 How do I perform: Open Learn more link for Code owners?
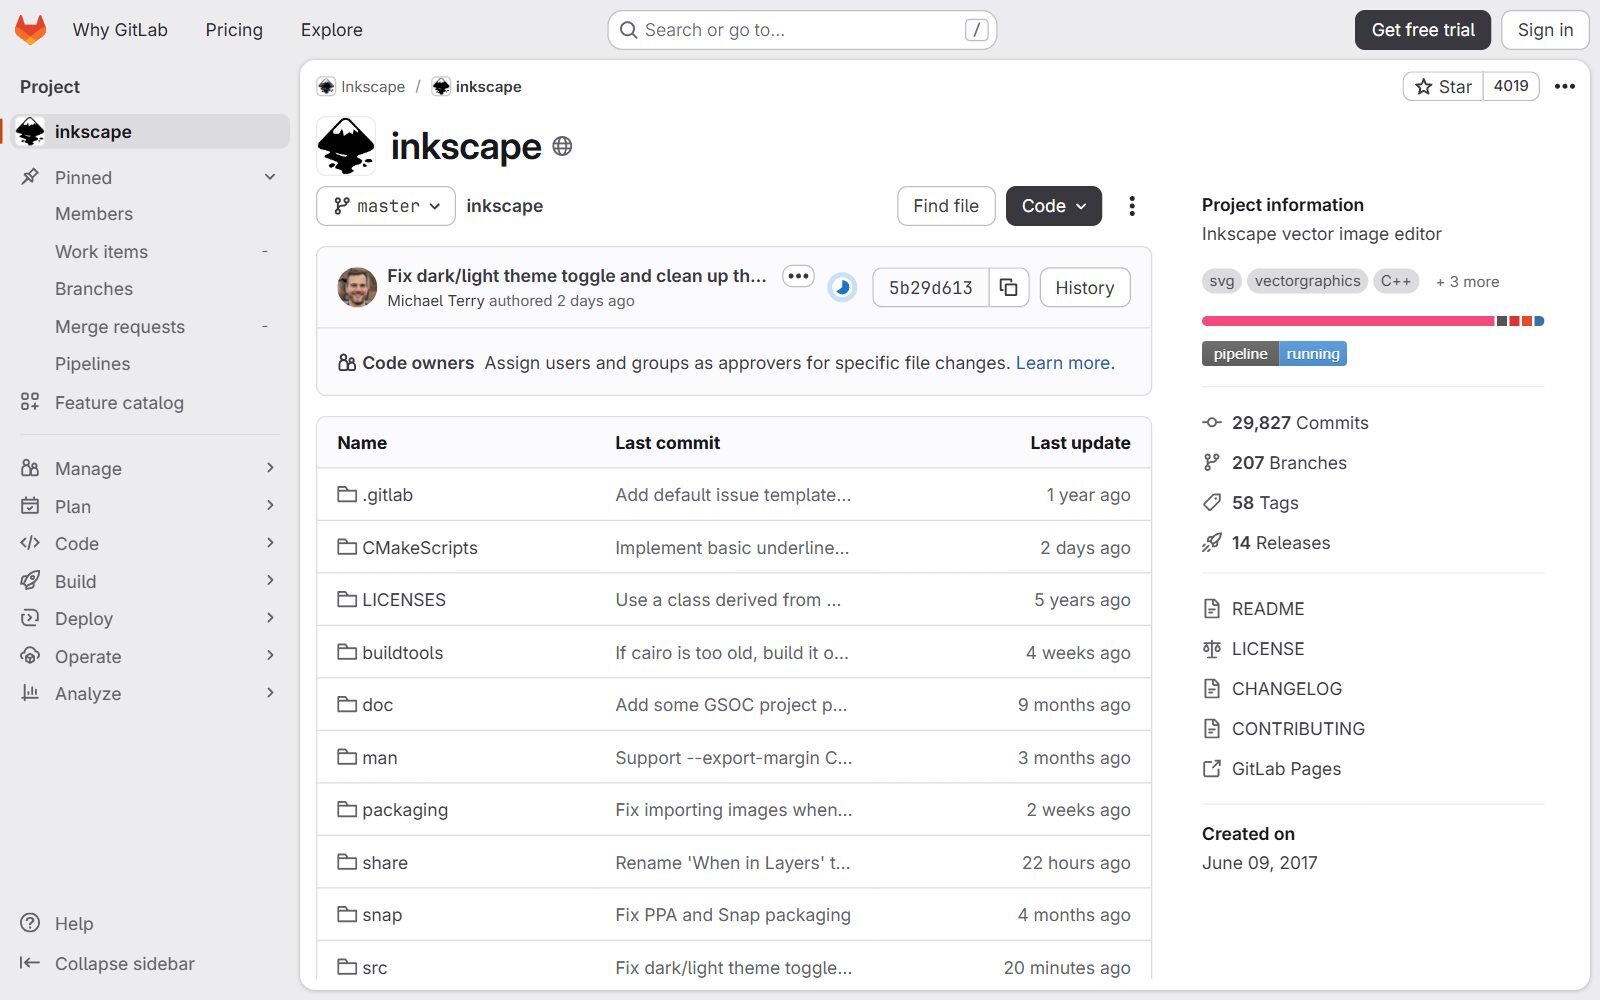[x=1065, y=363]
